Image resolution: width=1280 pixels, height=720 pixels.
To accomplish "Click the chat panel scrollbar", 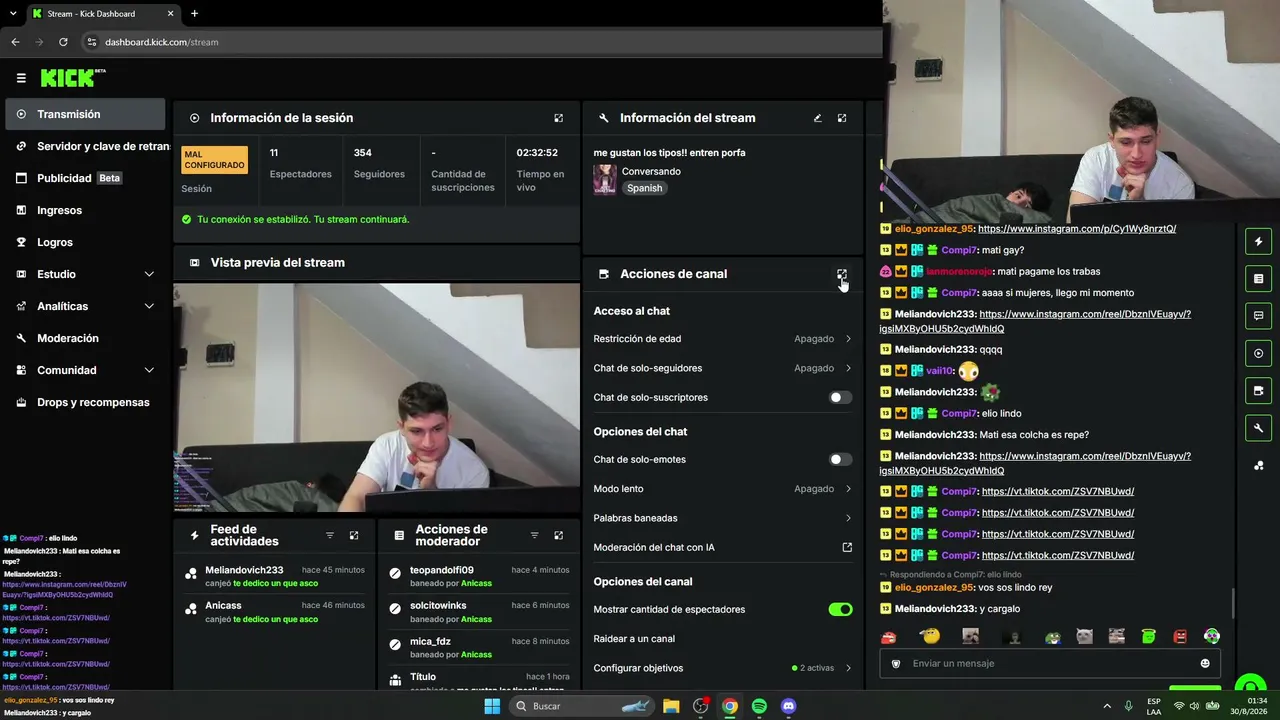I will [1234, 603].
